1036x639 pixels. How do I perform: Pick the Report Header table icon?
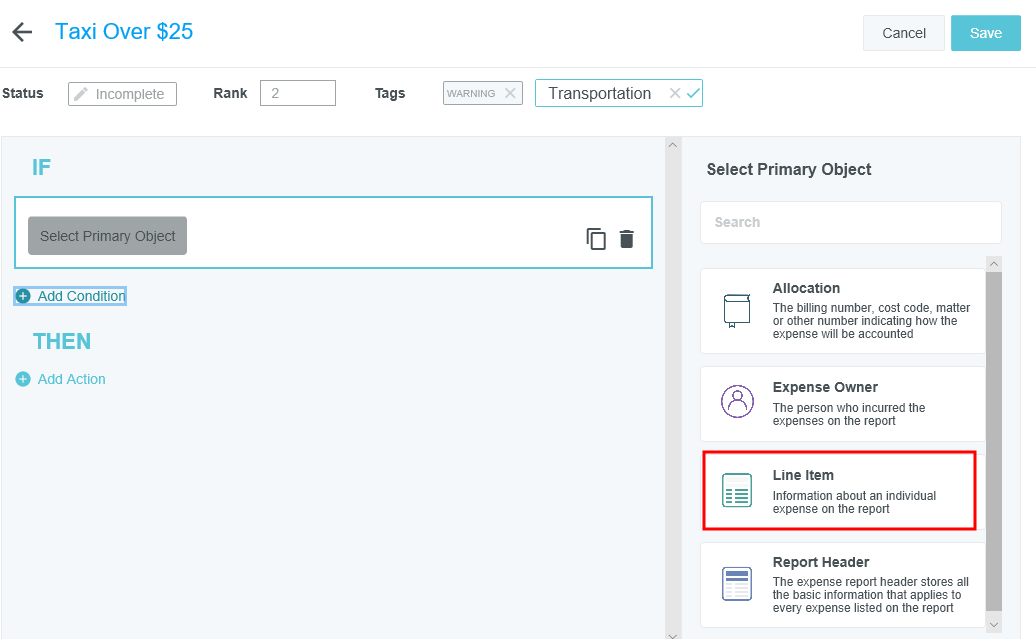coord(737,582)
